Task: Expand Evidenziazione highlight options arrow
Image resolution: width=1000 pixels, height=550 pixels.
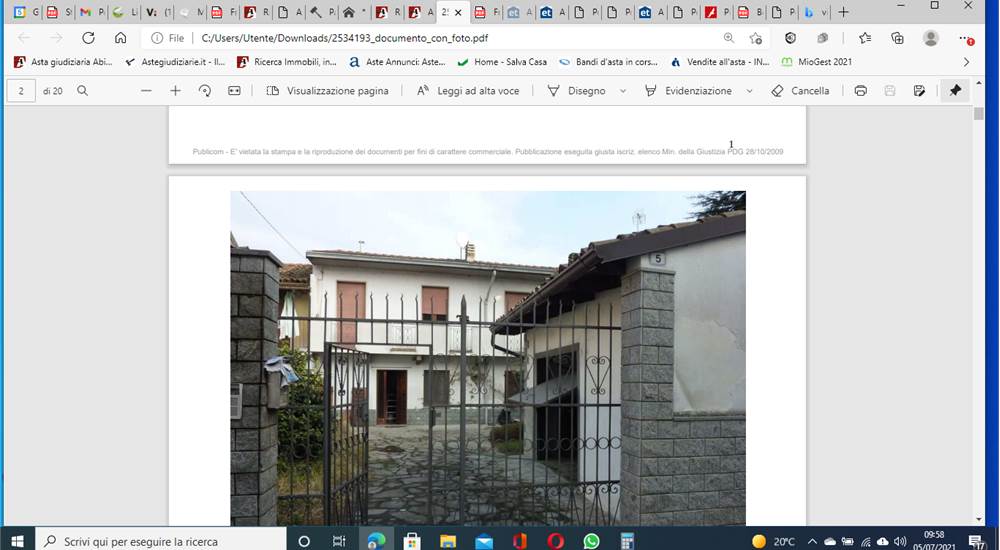Action: (749, 91)
